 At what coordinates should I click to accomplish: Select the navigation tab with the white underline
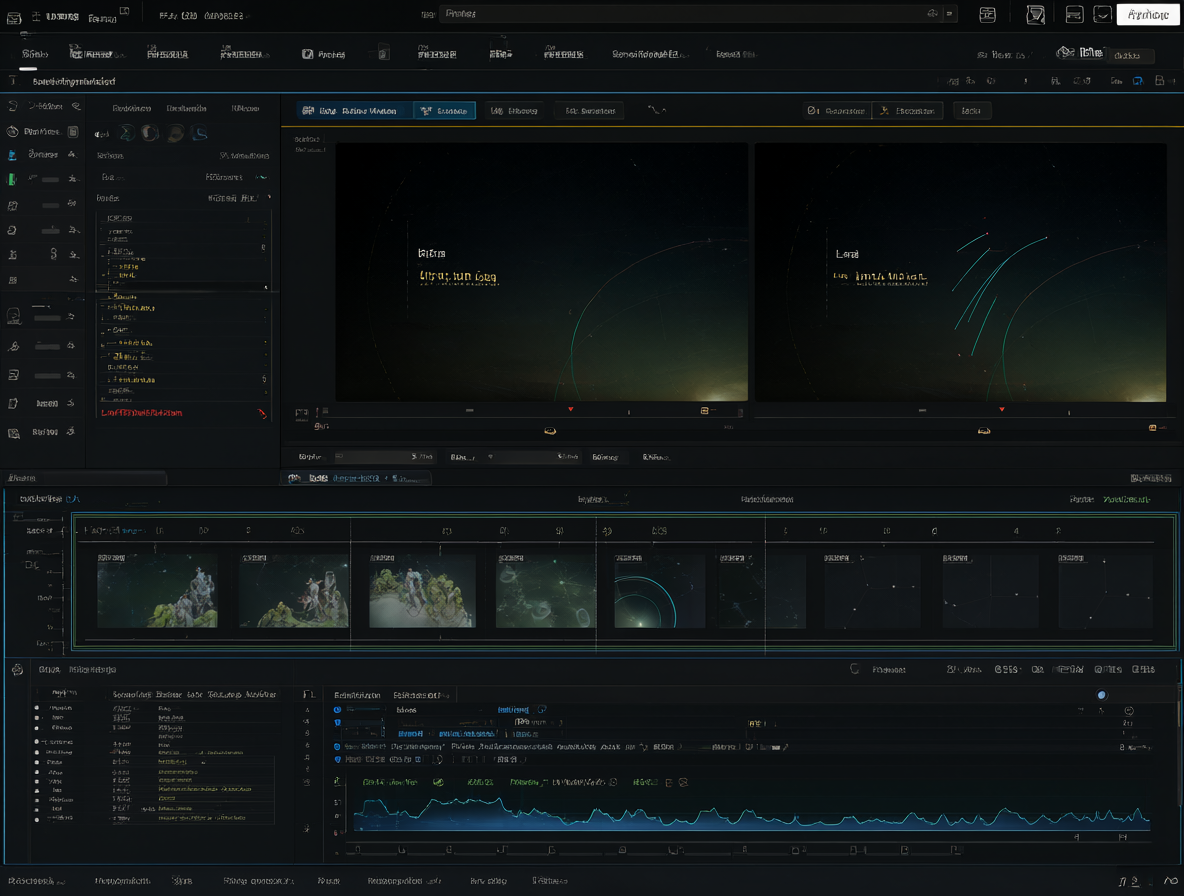35,54
